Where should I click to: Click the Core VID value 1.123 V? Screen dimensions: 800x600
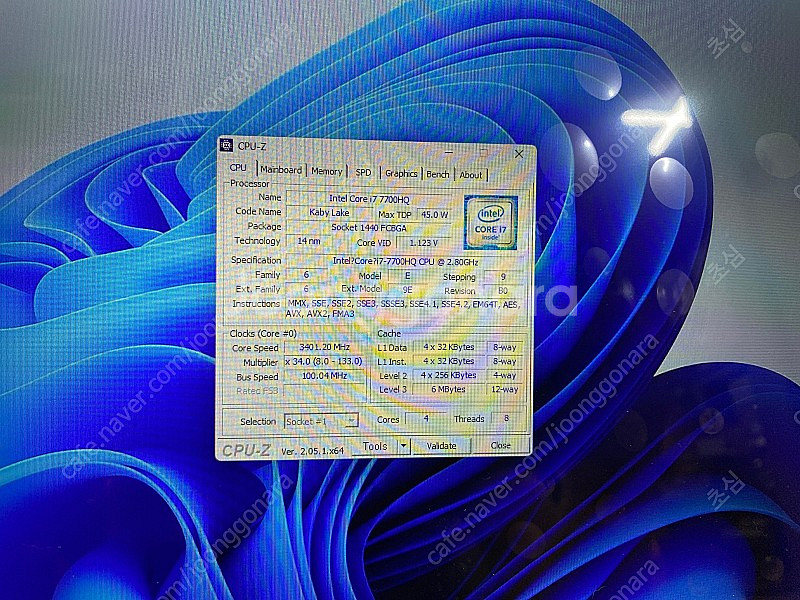point(424,243)
